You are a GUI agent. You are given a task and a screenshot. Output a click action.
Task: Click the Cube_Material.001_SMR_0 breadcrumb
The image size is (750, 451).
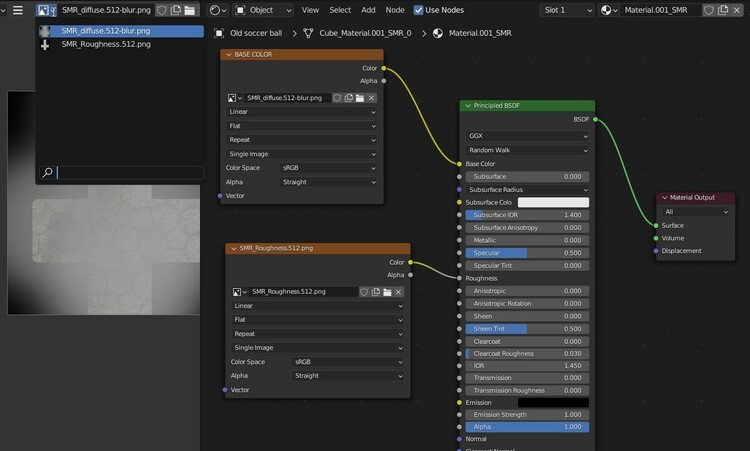coord(365,33)
